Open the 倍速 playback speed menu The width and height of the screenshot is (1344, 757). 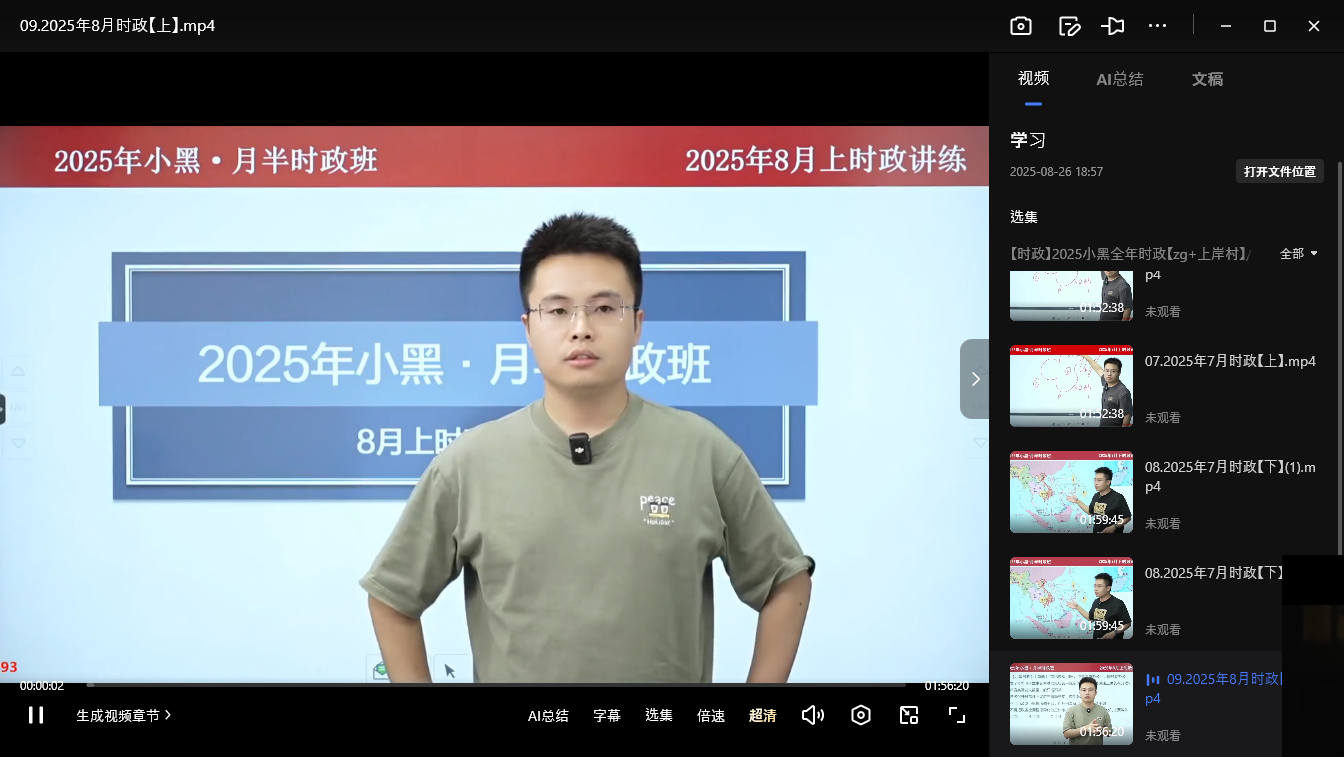coord(711,715)
